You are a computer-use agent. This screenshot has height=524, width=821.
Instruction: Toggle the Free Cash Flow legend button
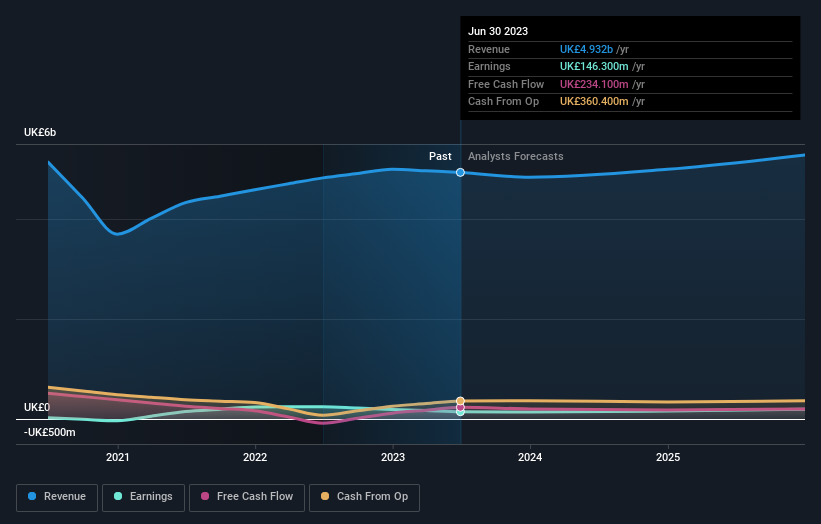pyautogui.click(x=247, y=497)
